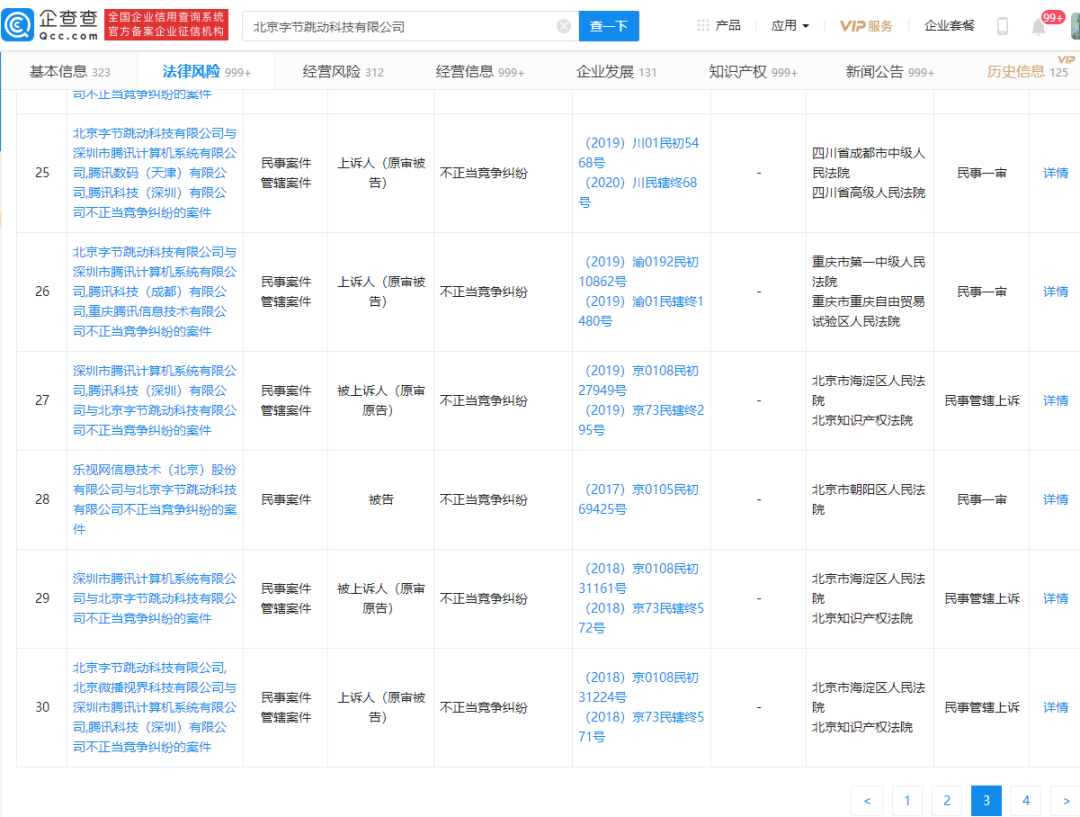Open 详情 for case row 25
The height and width of the screenshot is (817, 1080).
click(x=1055, y=173)
